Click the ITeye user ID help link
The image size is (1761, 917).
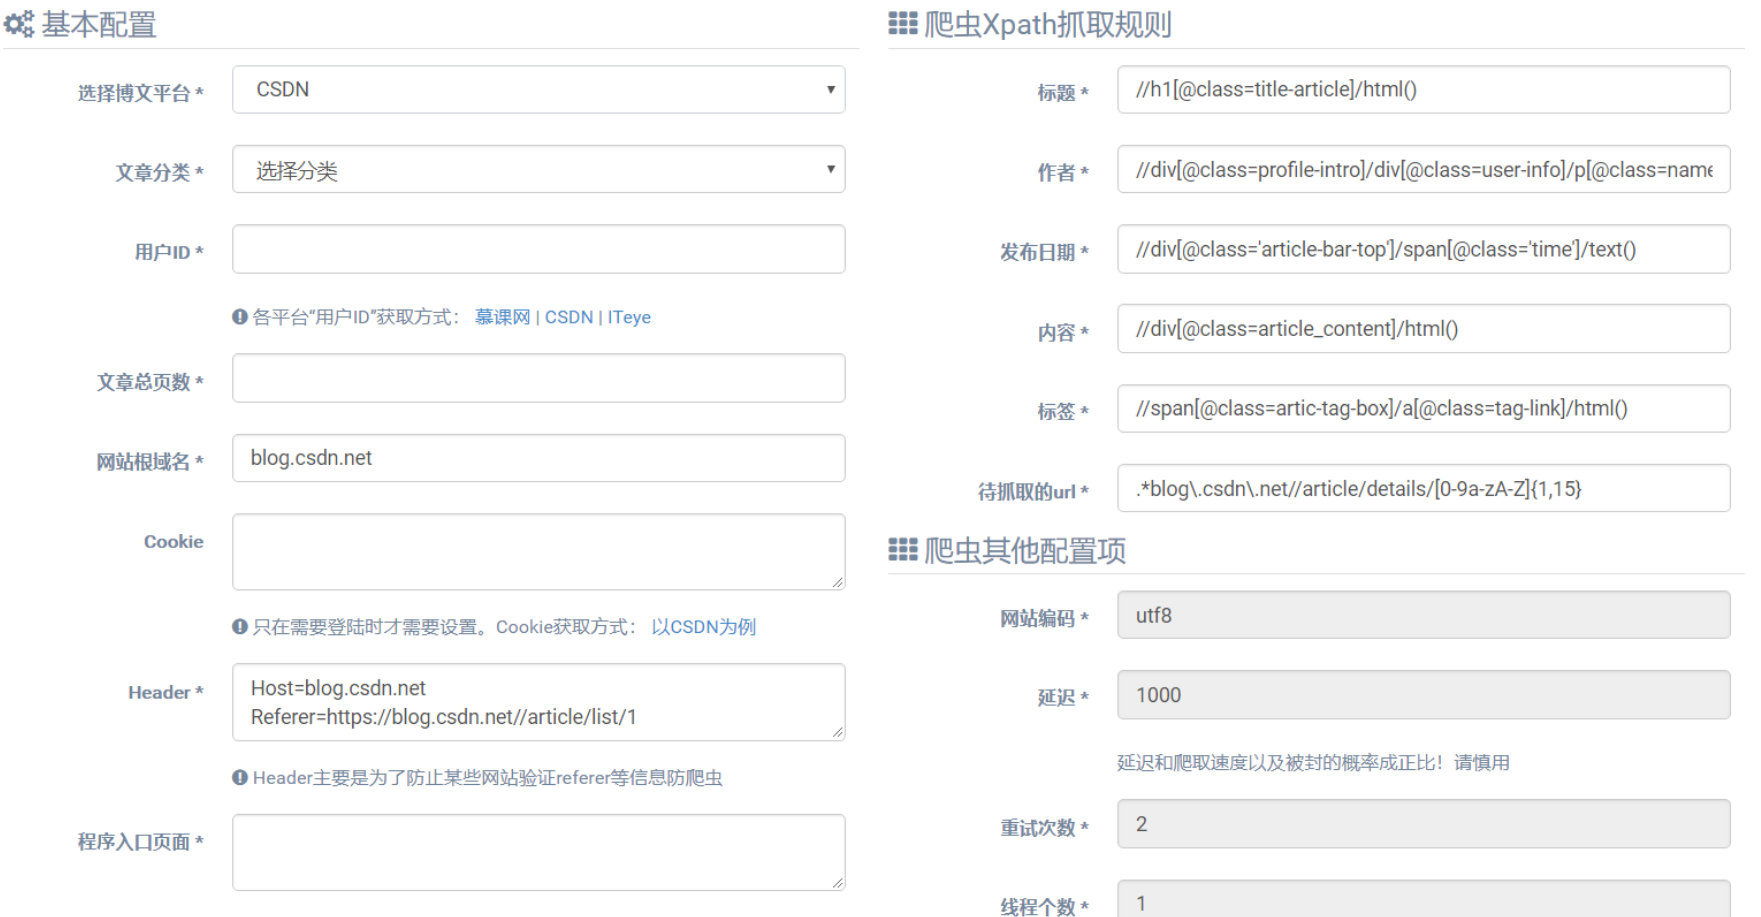tap(630, 317)
